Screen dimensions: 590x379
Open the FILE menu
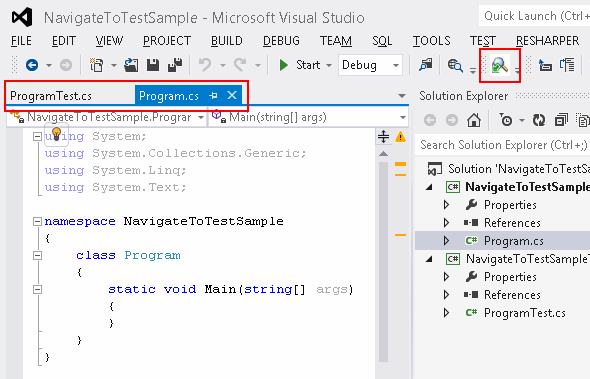coord(21,41)
